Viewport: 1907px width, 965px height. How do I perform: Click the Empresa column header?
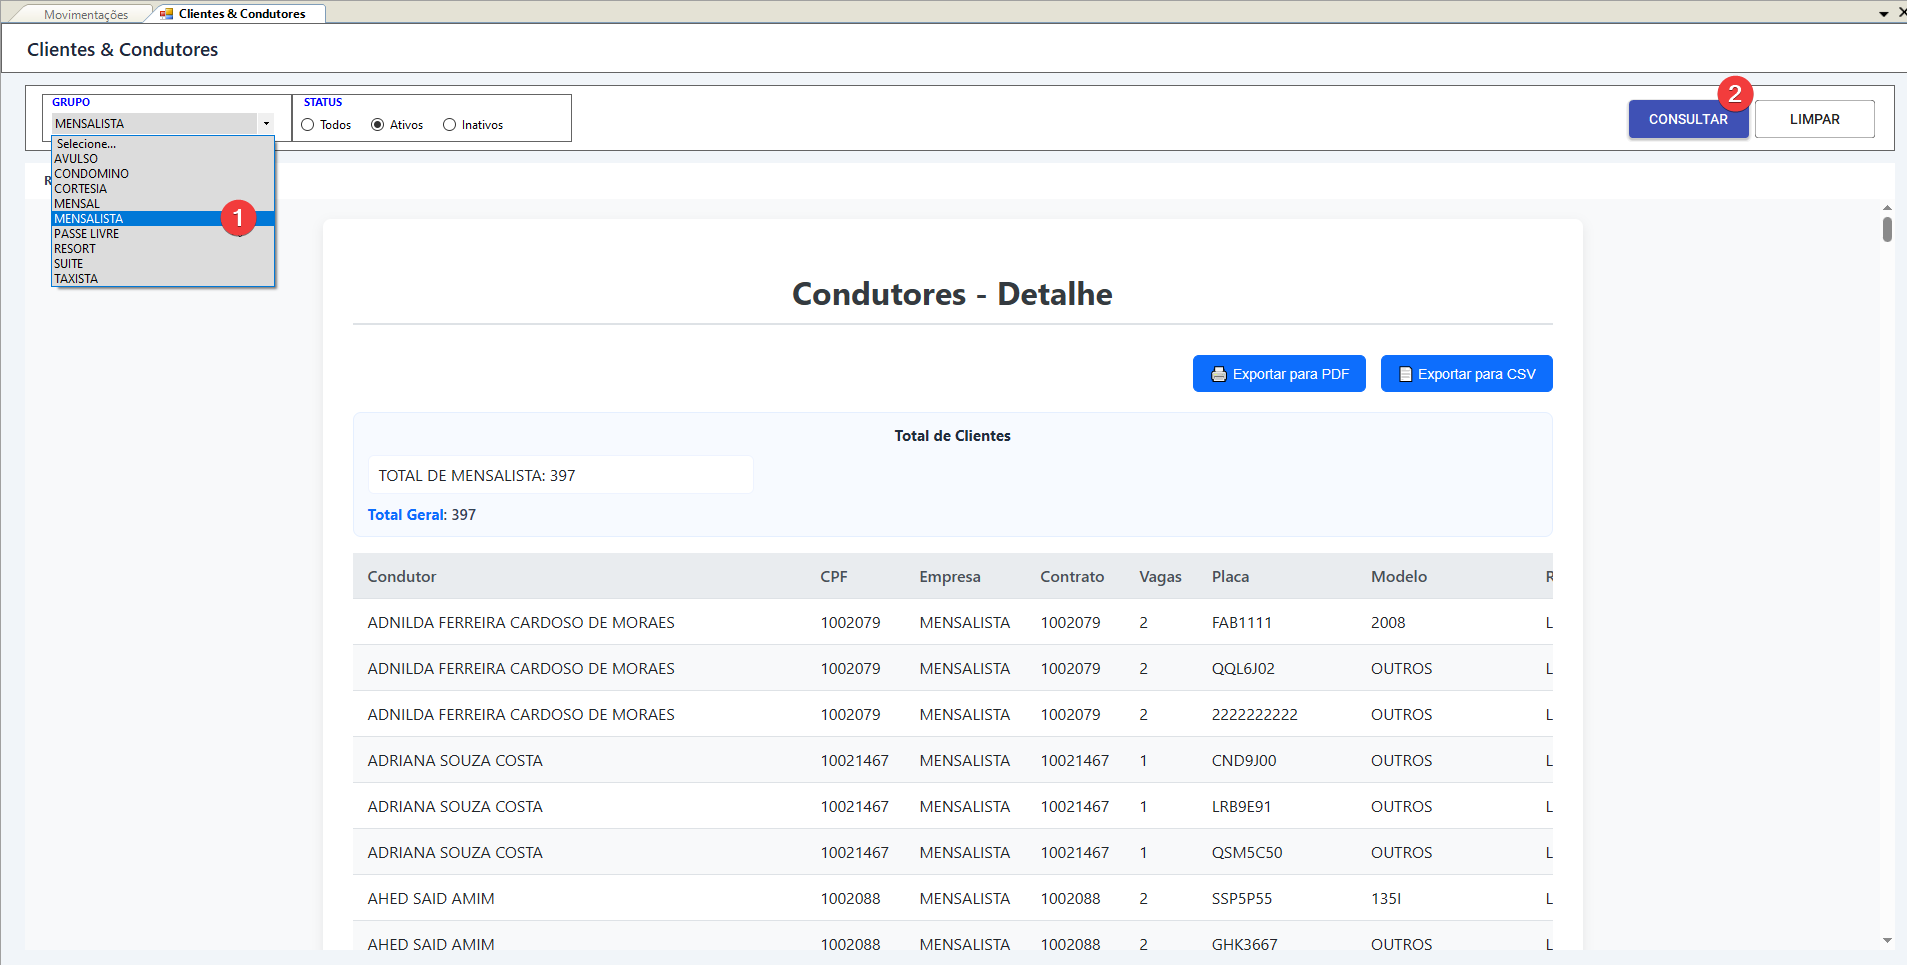pyautogui.click(x=950, y=577)
